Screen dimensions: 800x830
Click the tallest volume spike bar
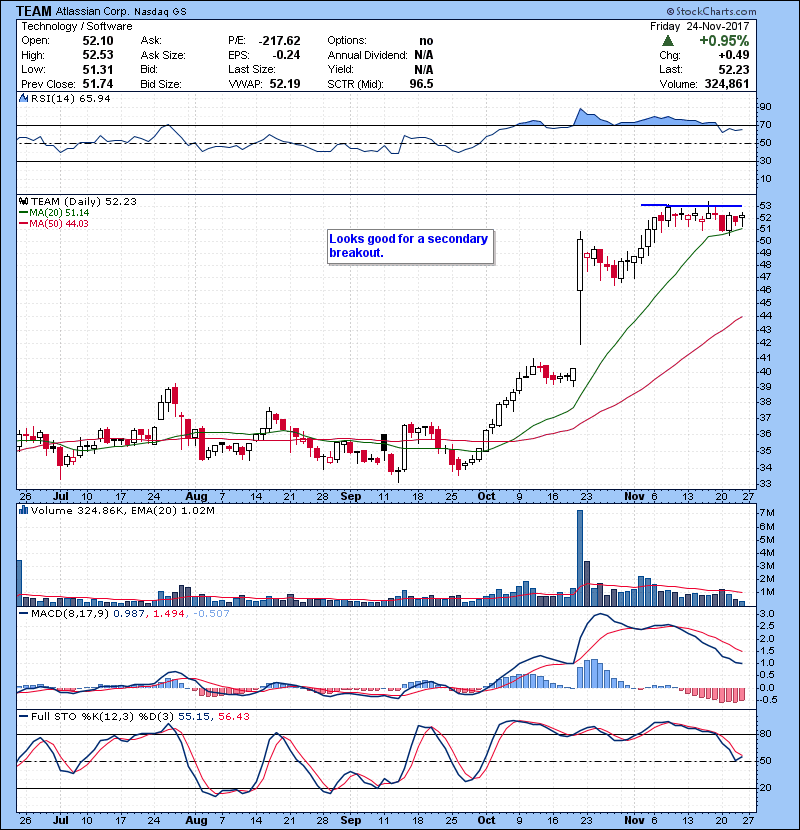[x=580, y=557]
